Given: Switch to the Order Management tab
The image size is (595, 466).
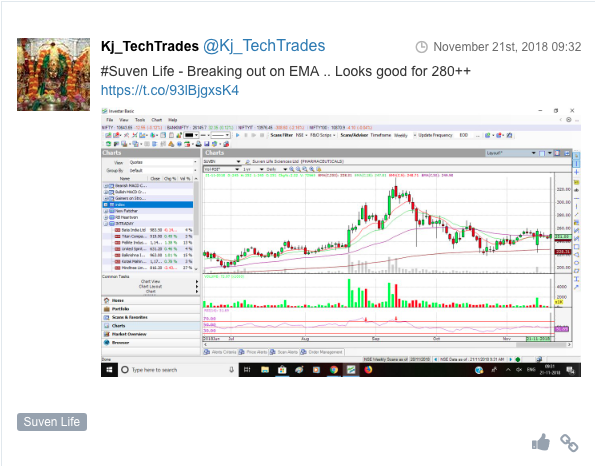Looking at the screenshot, I should click(322, 352).
